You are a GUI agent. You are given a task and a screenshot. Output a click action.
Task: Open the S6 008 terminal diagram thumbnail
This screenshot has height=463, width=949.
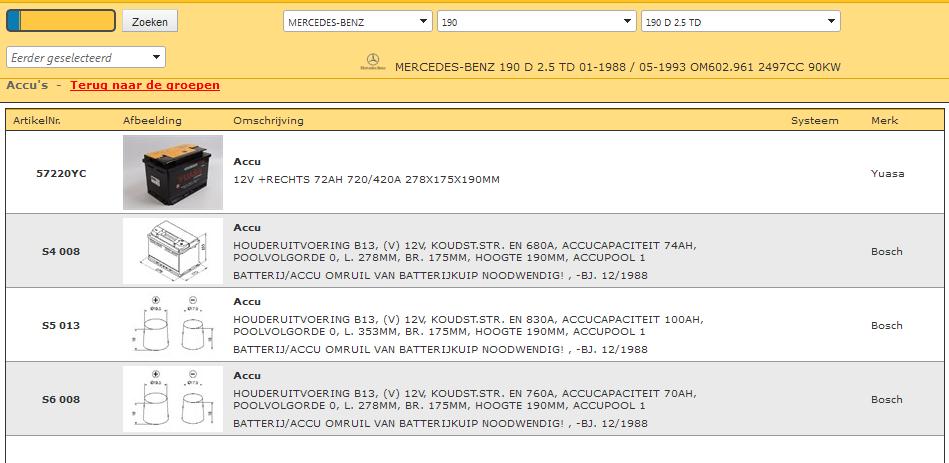click(x=172, y=399)
